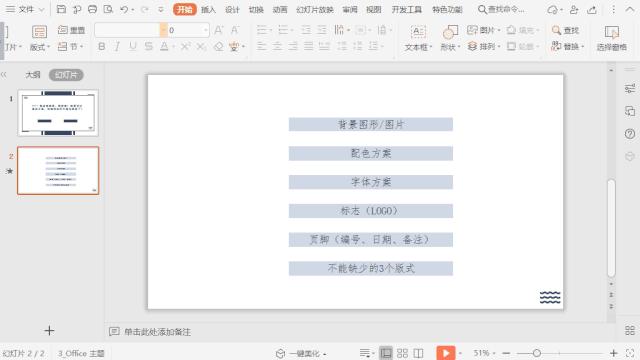Collapse the ribbon with the up chevron

pos(630,9)
